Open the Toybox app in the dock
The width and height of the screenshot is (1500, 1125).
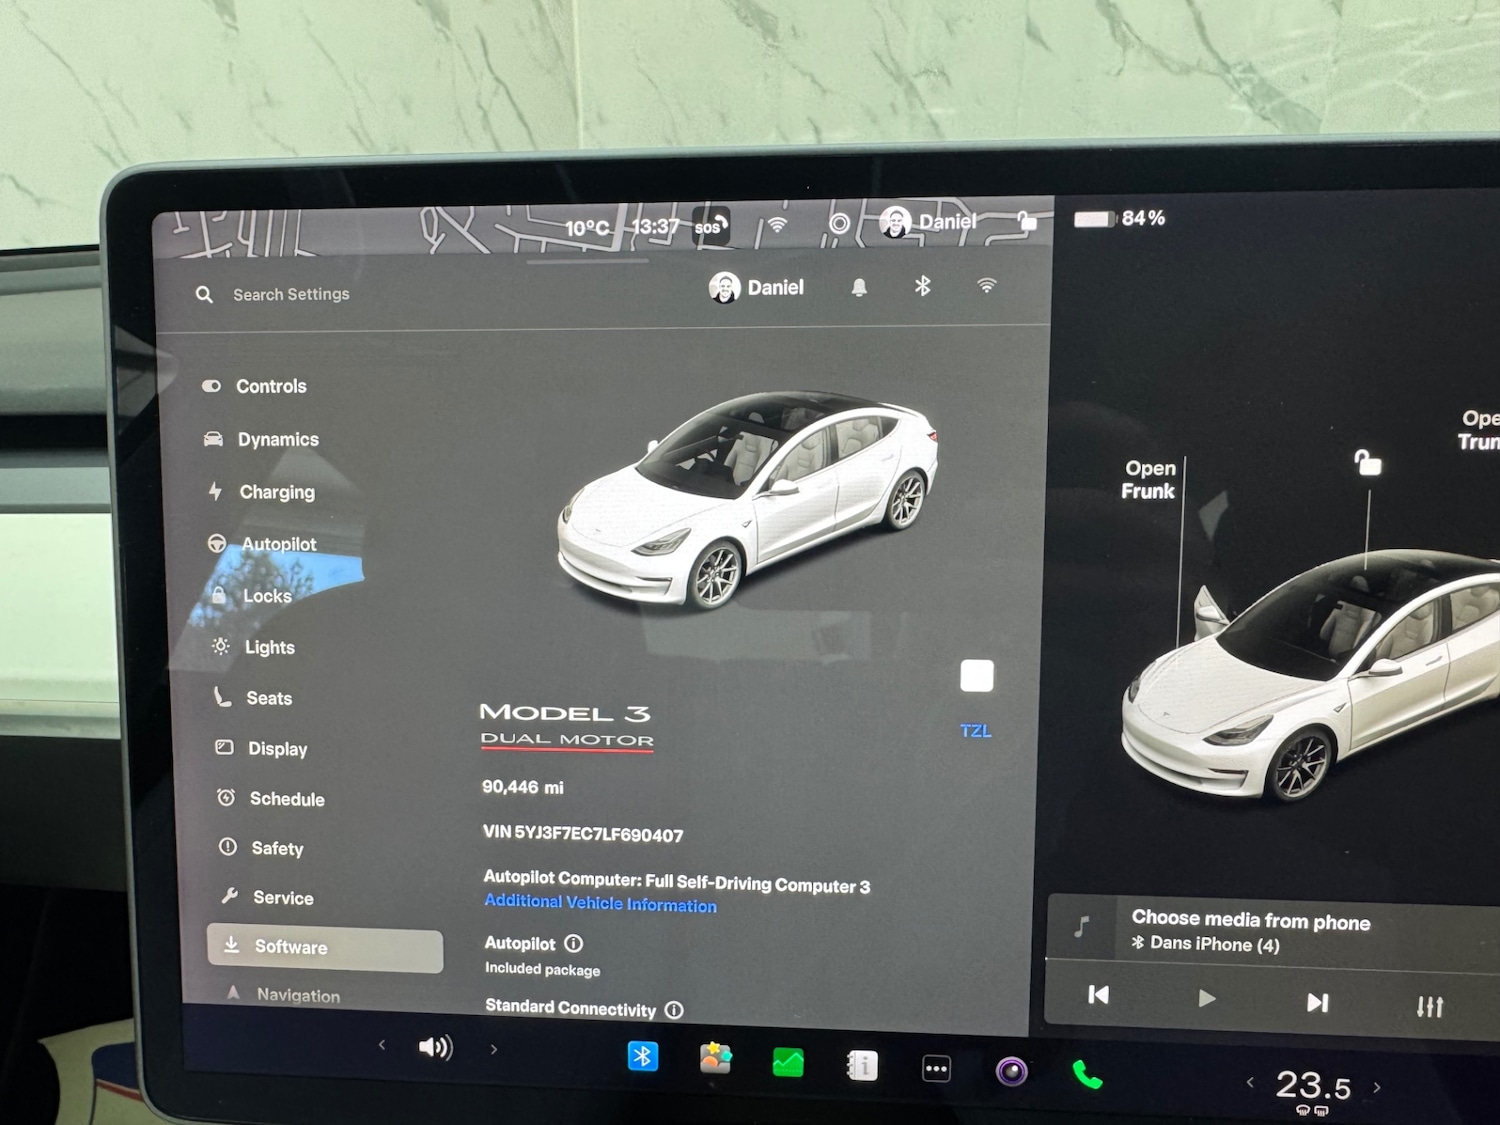click(x=715, y=1058)
